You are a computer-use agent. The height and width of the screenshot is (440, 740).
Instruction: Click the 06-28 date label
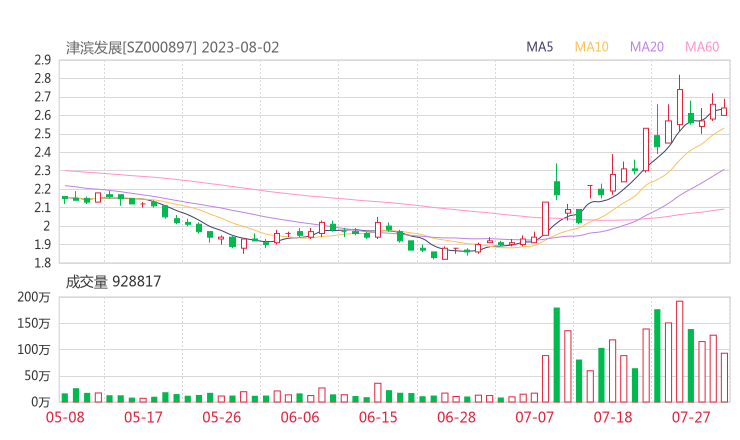(x=456, y=417)
